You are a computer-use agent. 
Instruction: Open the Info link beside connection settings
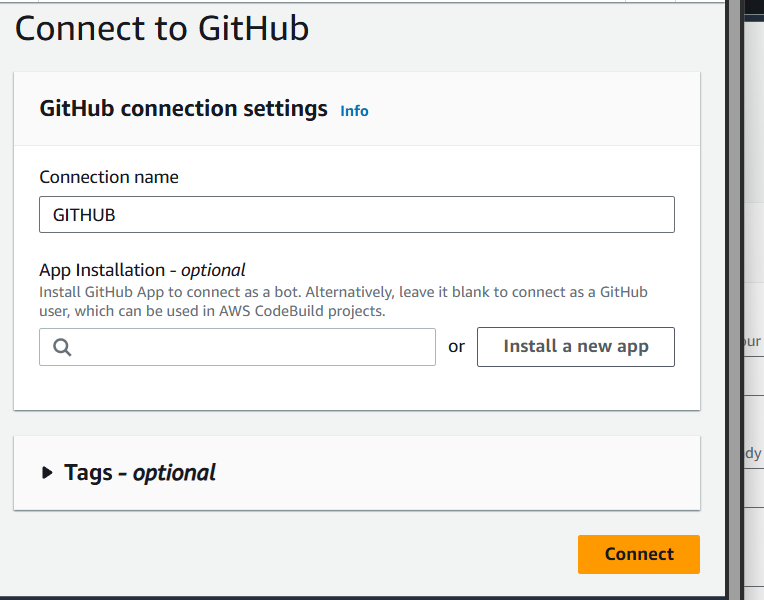tap(354, 111)
